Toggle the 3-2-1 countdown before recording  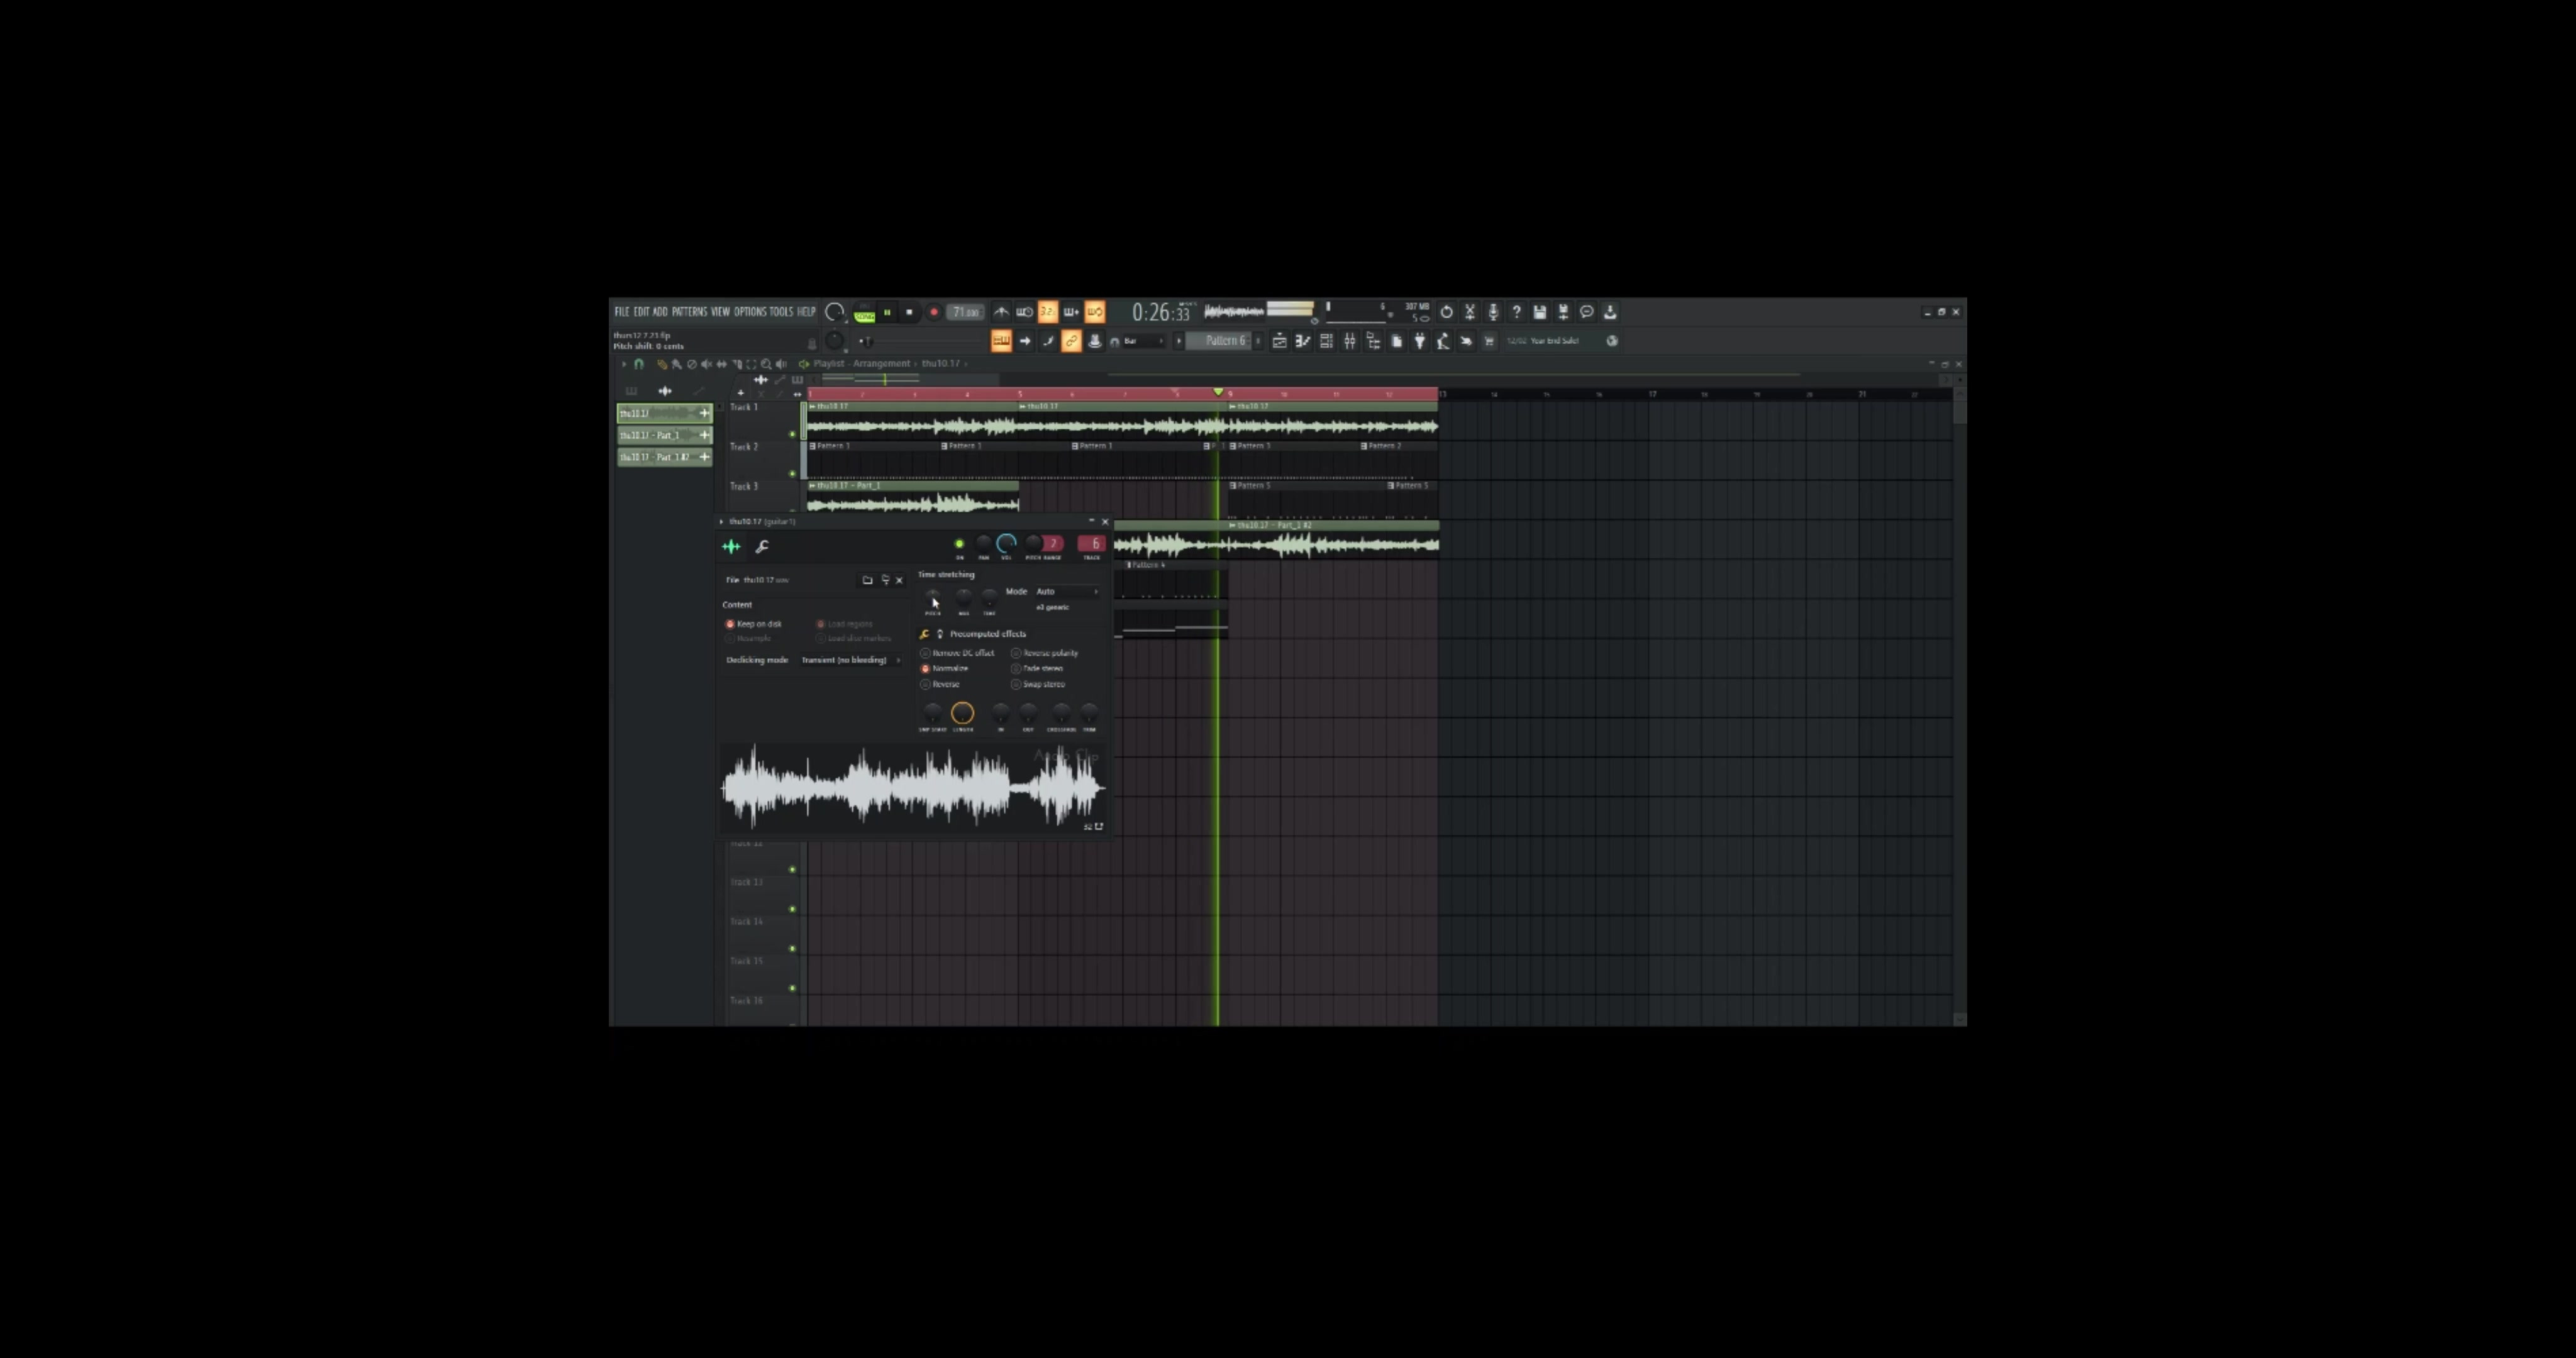[x=1048, y=312]
